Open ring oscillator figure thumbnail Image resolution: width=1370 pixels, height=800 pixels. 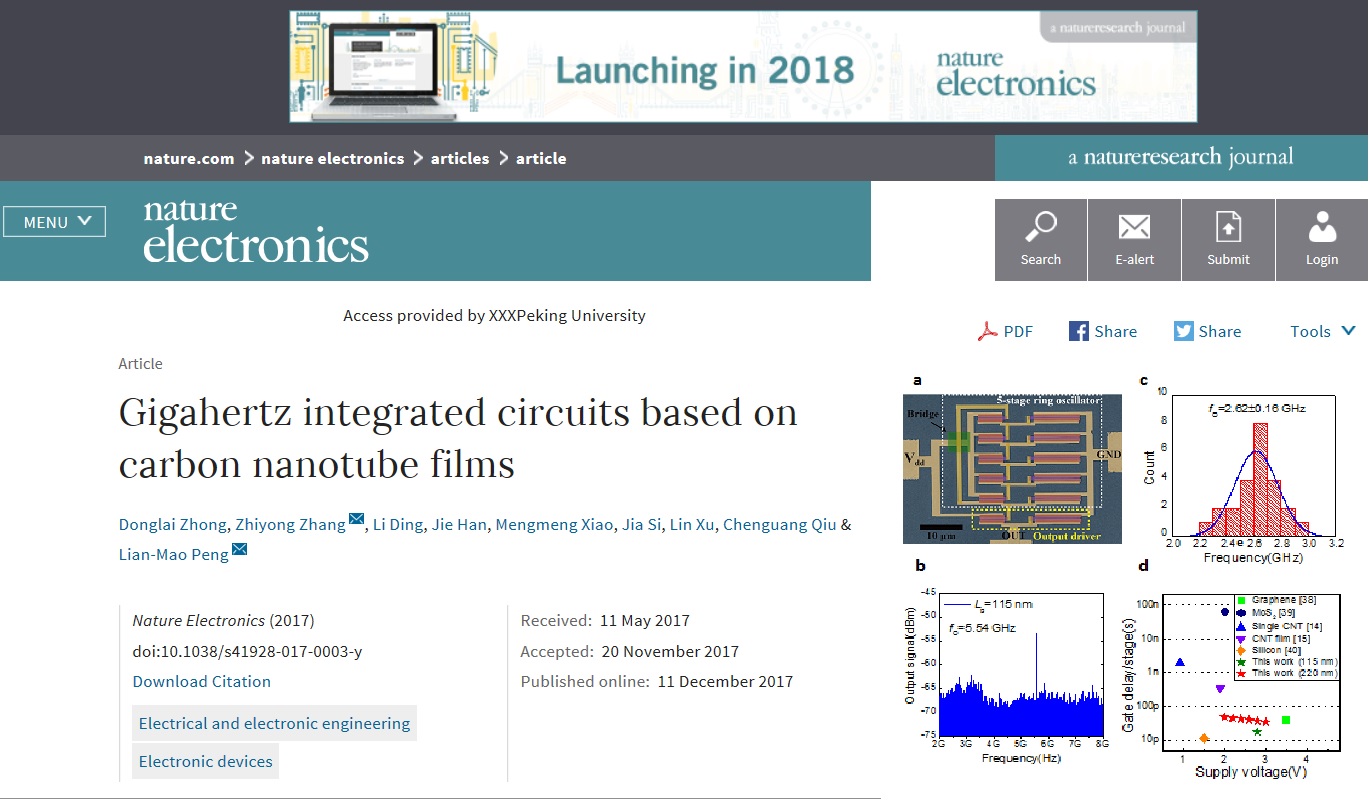1012,468
